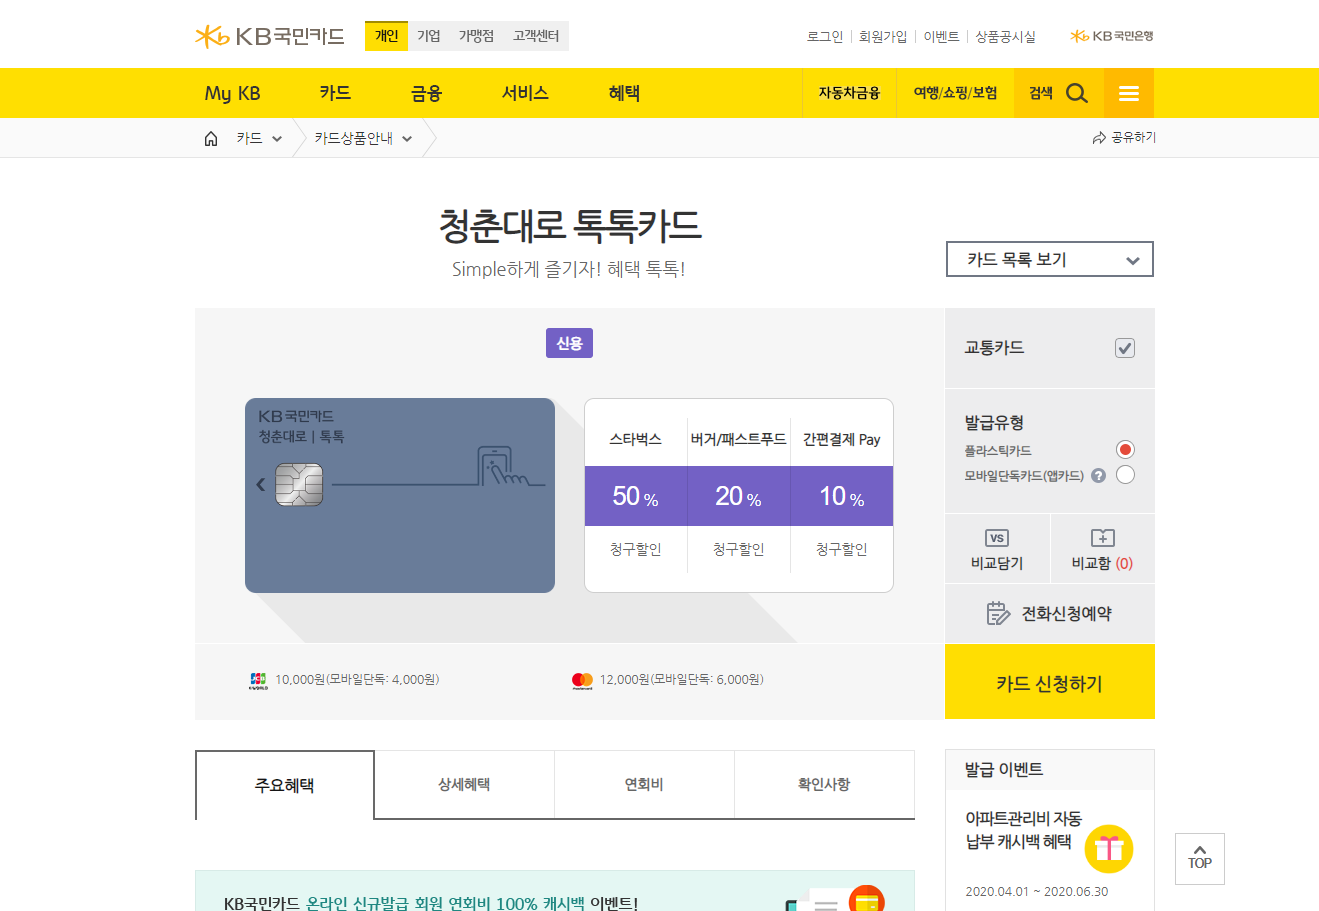Open the 연회비 tab
1319x911 pixels.
pyautogui.click(x=644, y=785)
